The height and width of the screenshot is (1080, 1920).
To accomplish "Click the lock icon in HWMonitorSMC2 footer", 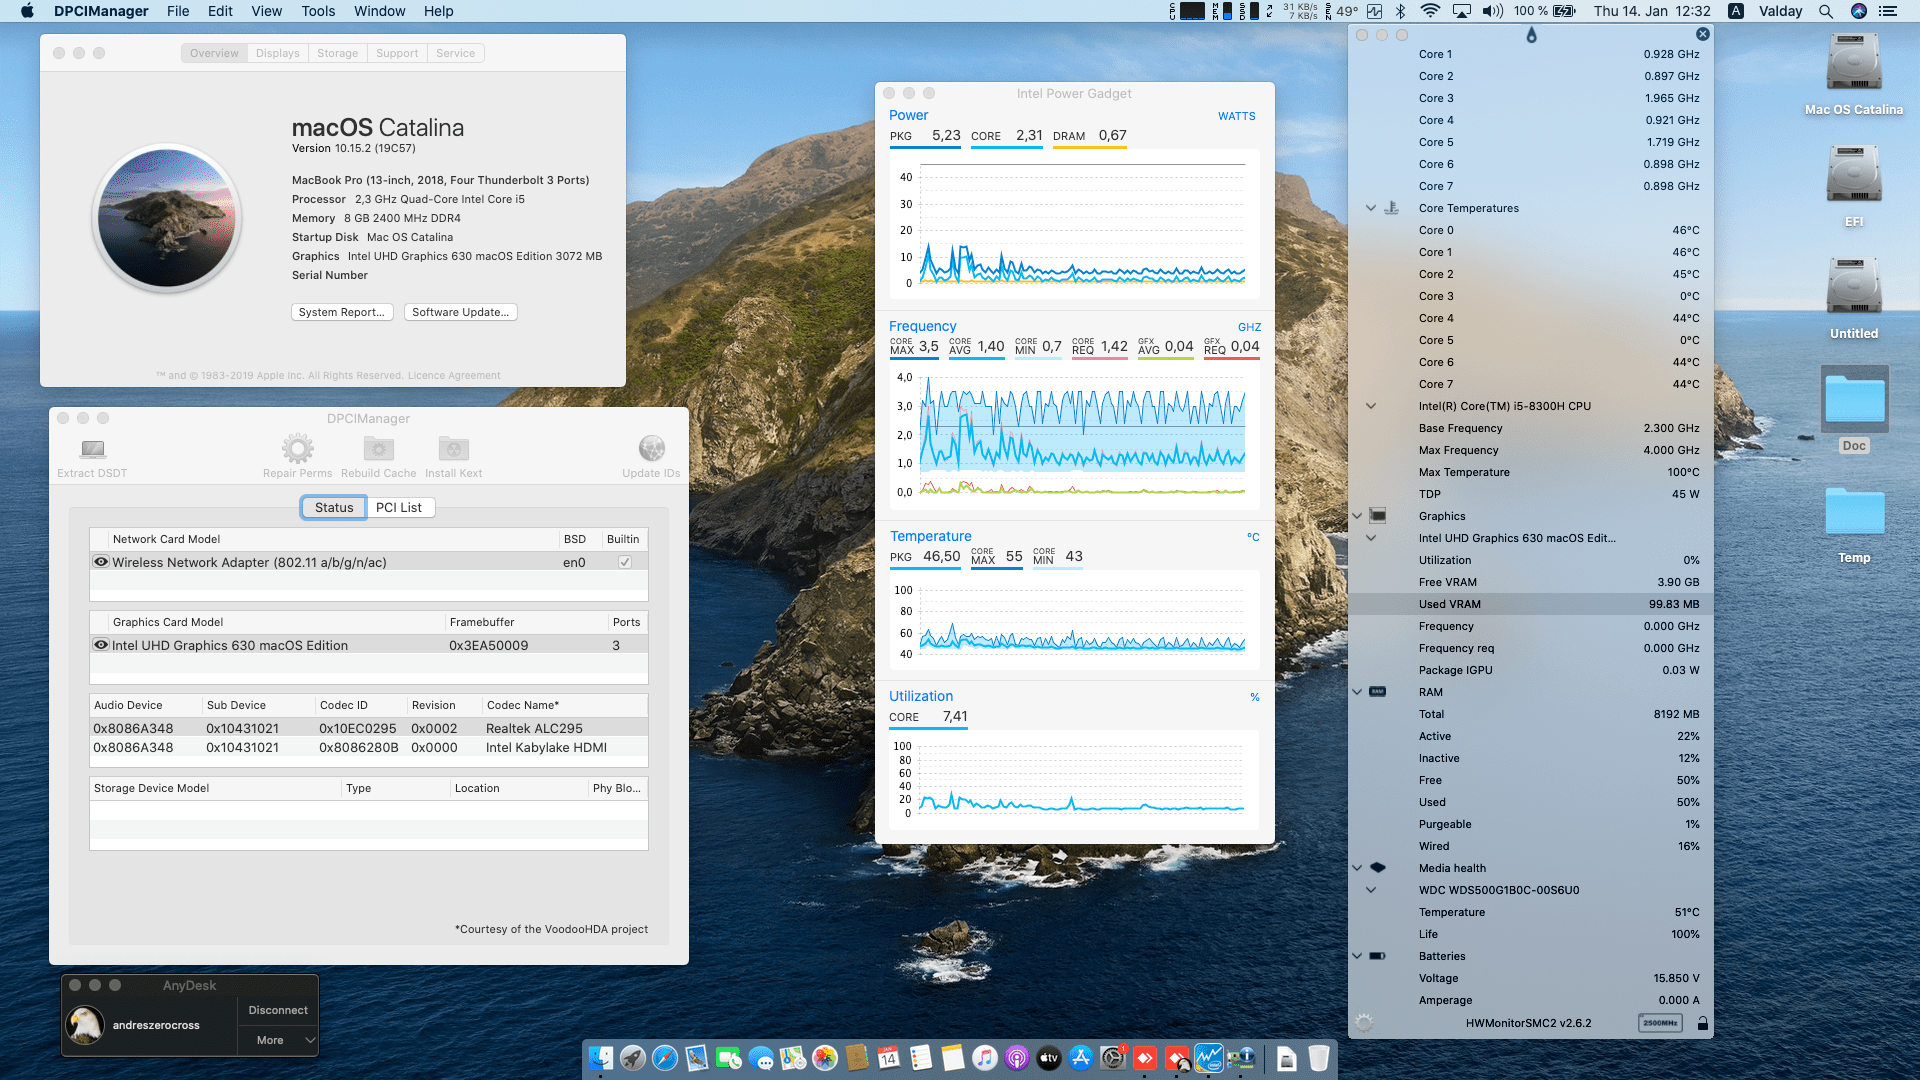I will click(x=1702, y=1023).
